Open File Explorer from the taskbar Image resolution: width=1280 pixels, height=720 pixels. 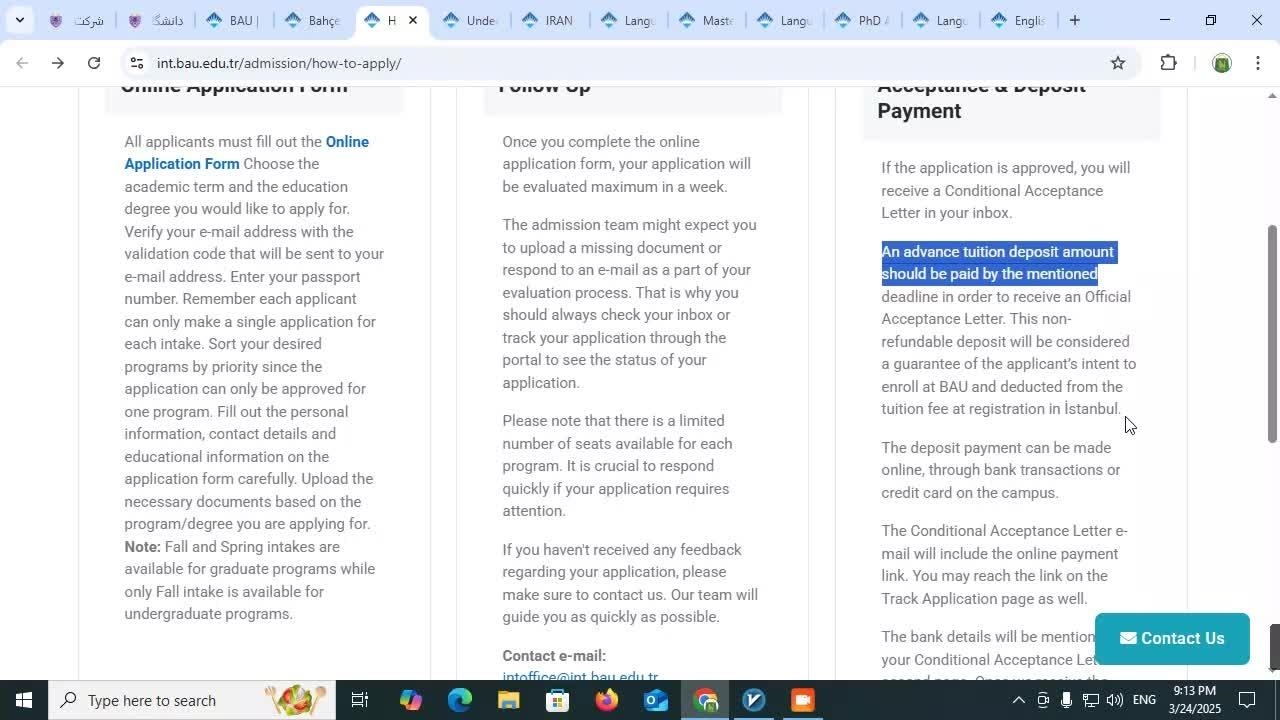pos(508,700)
